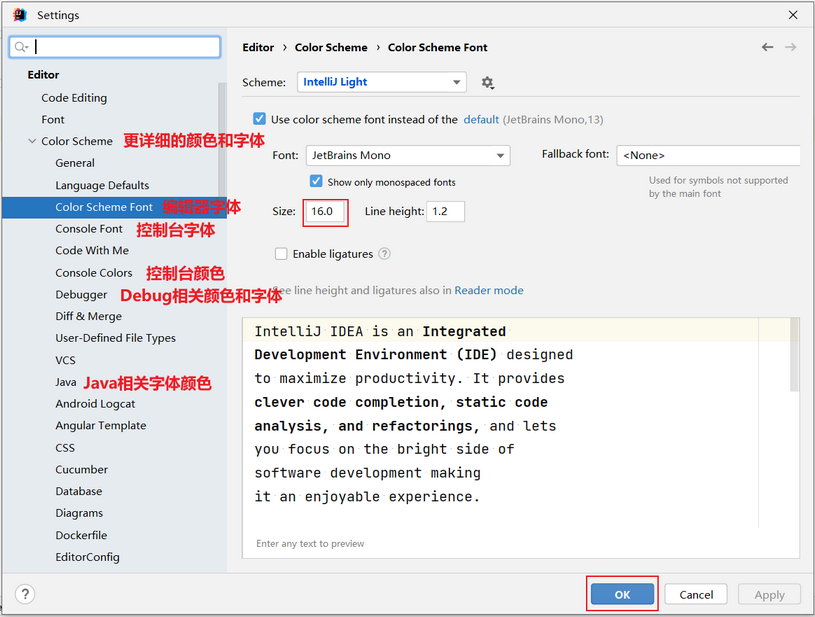The width and height of the screenshot is (815, 617).
Task: Uncheck Use color scheme font checkbox
Action: (259, 119)
